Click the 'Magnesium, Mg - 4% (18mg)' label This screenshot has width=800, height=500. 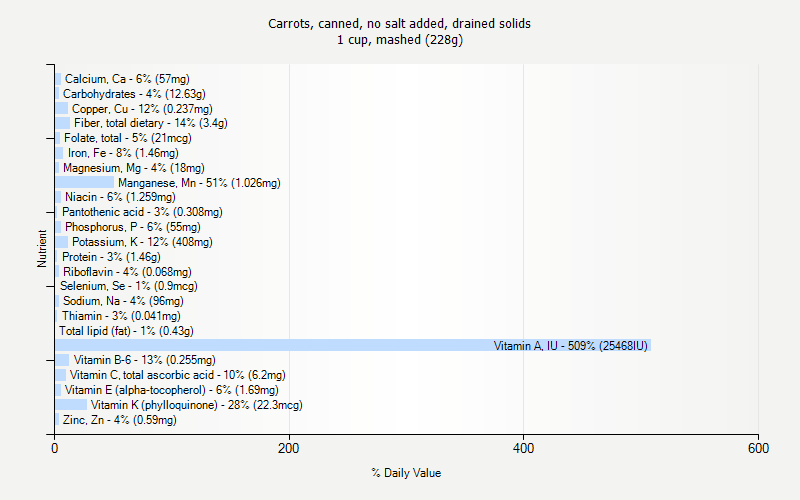pos(134,168)
